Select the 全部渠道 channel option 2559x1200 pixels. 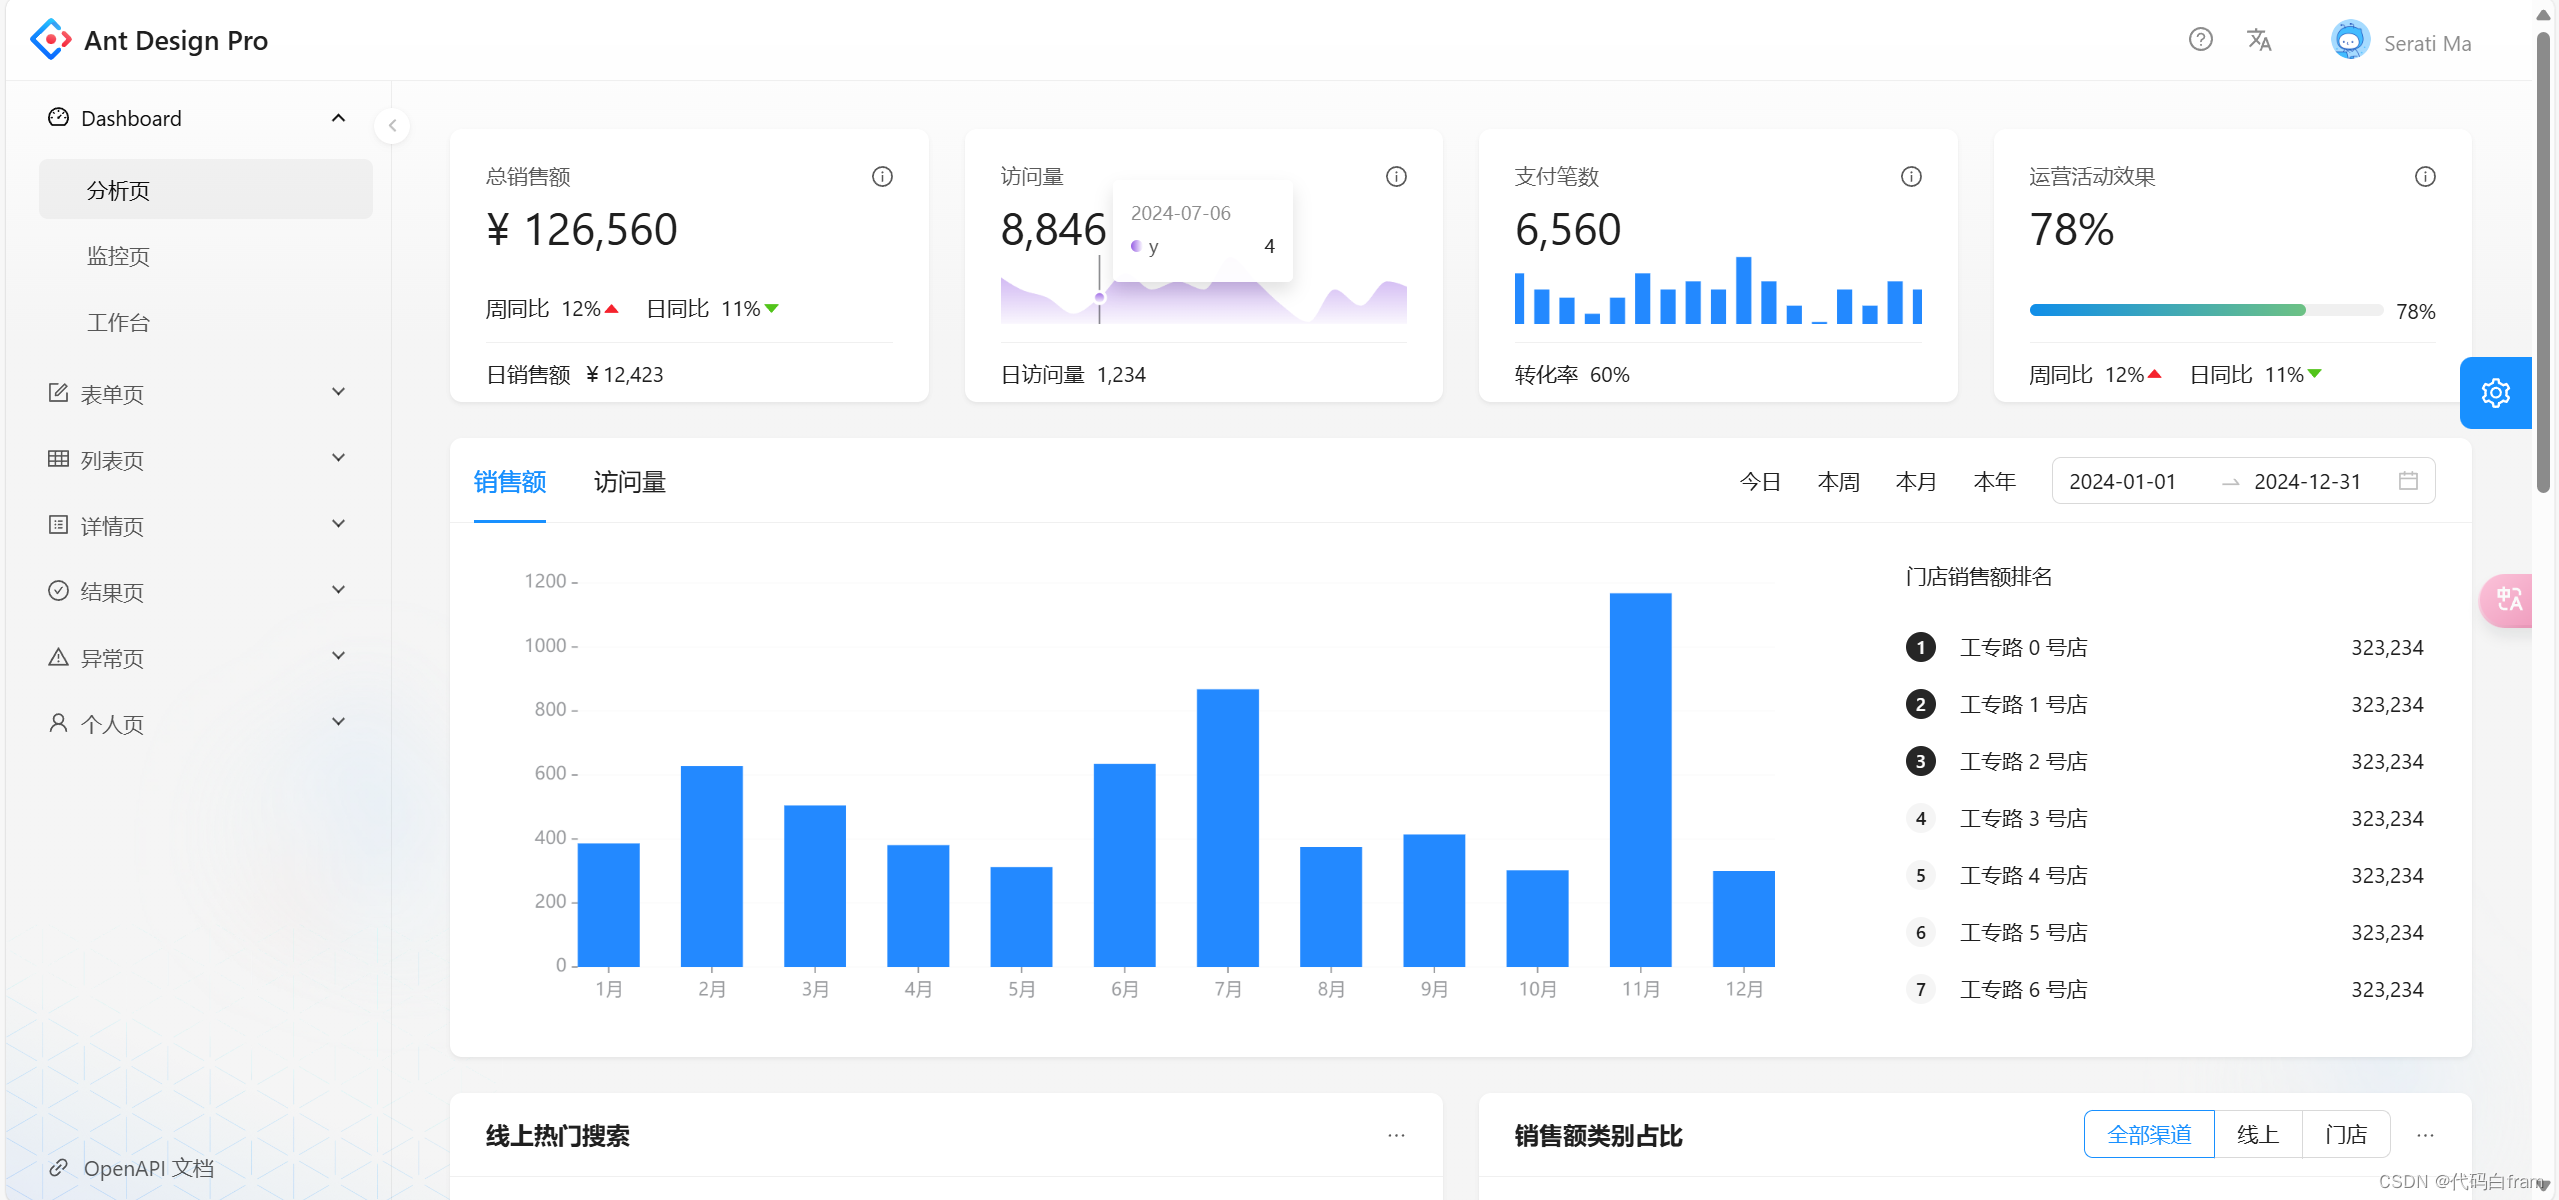click(x=2149, y=1134)
